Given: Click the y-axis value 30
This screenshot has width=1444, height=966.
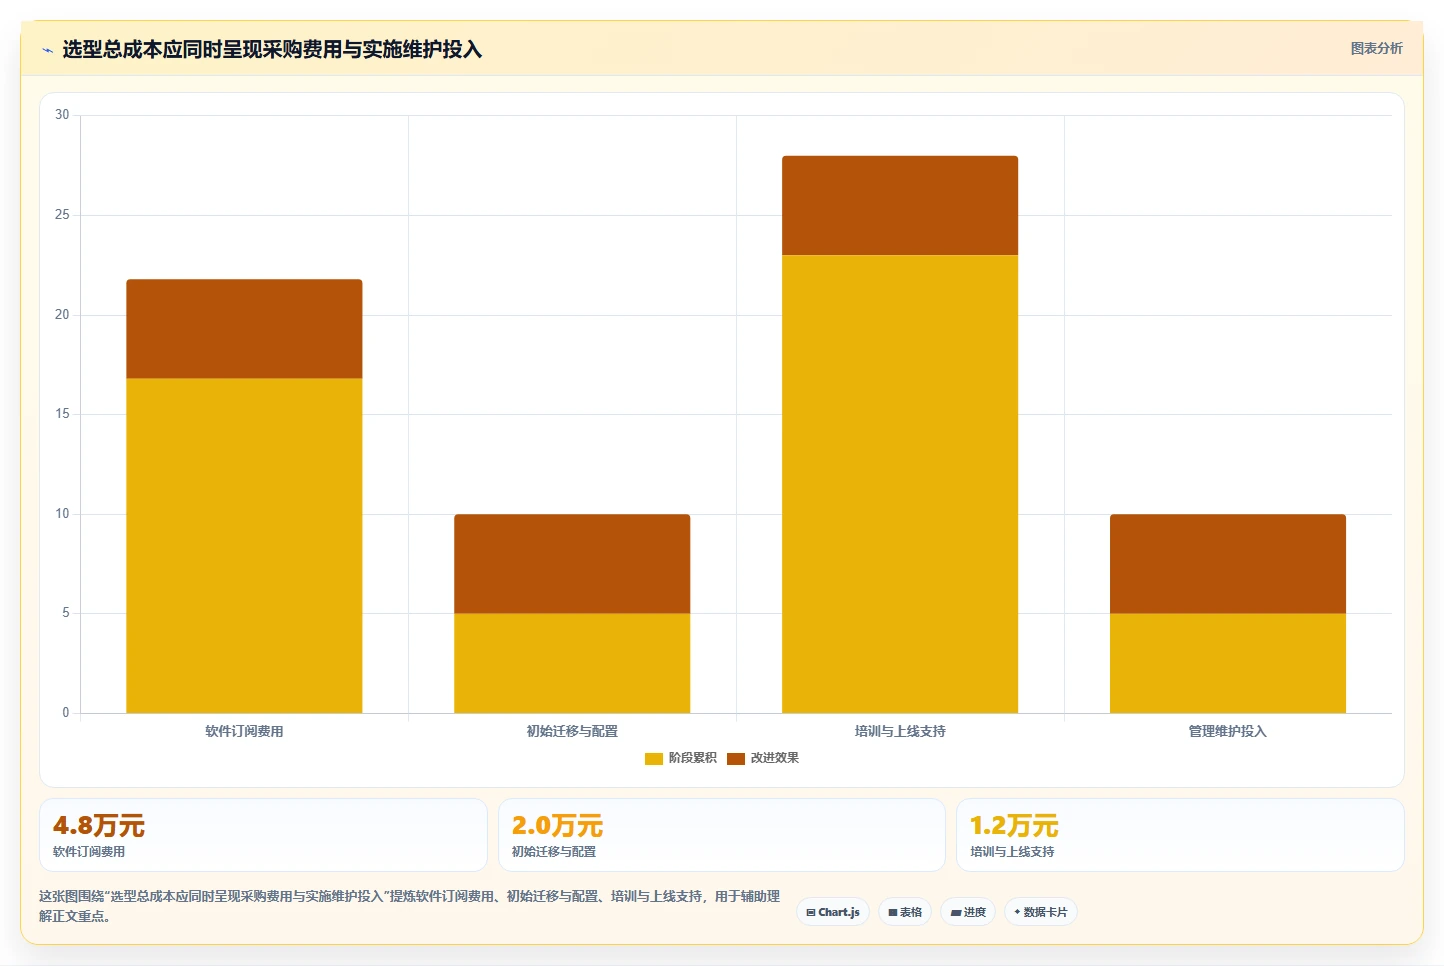Looking at the screenshot, I should tap(62, 115).
